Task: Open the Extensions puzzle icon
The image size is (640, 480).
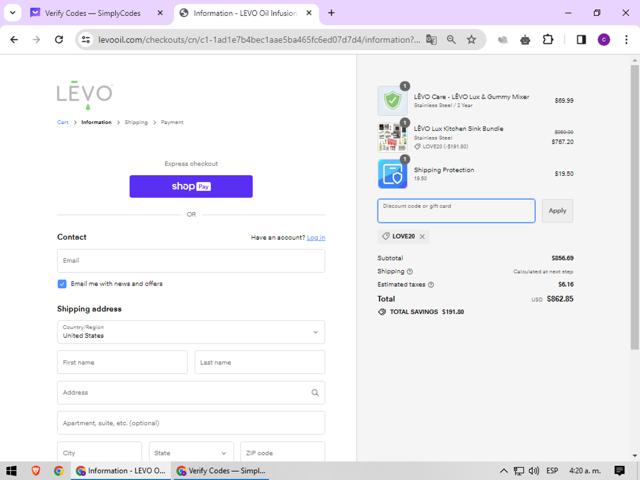Action: click(x=548, y=40)
